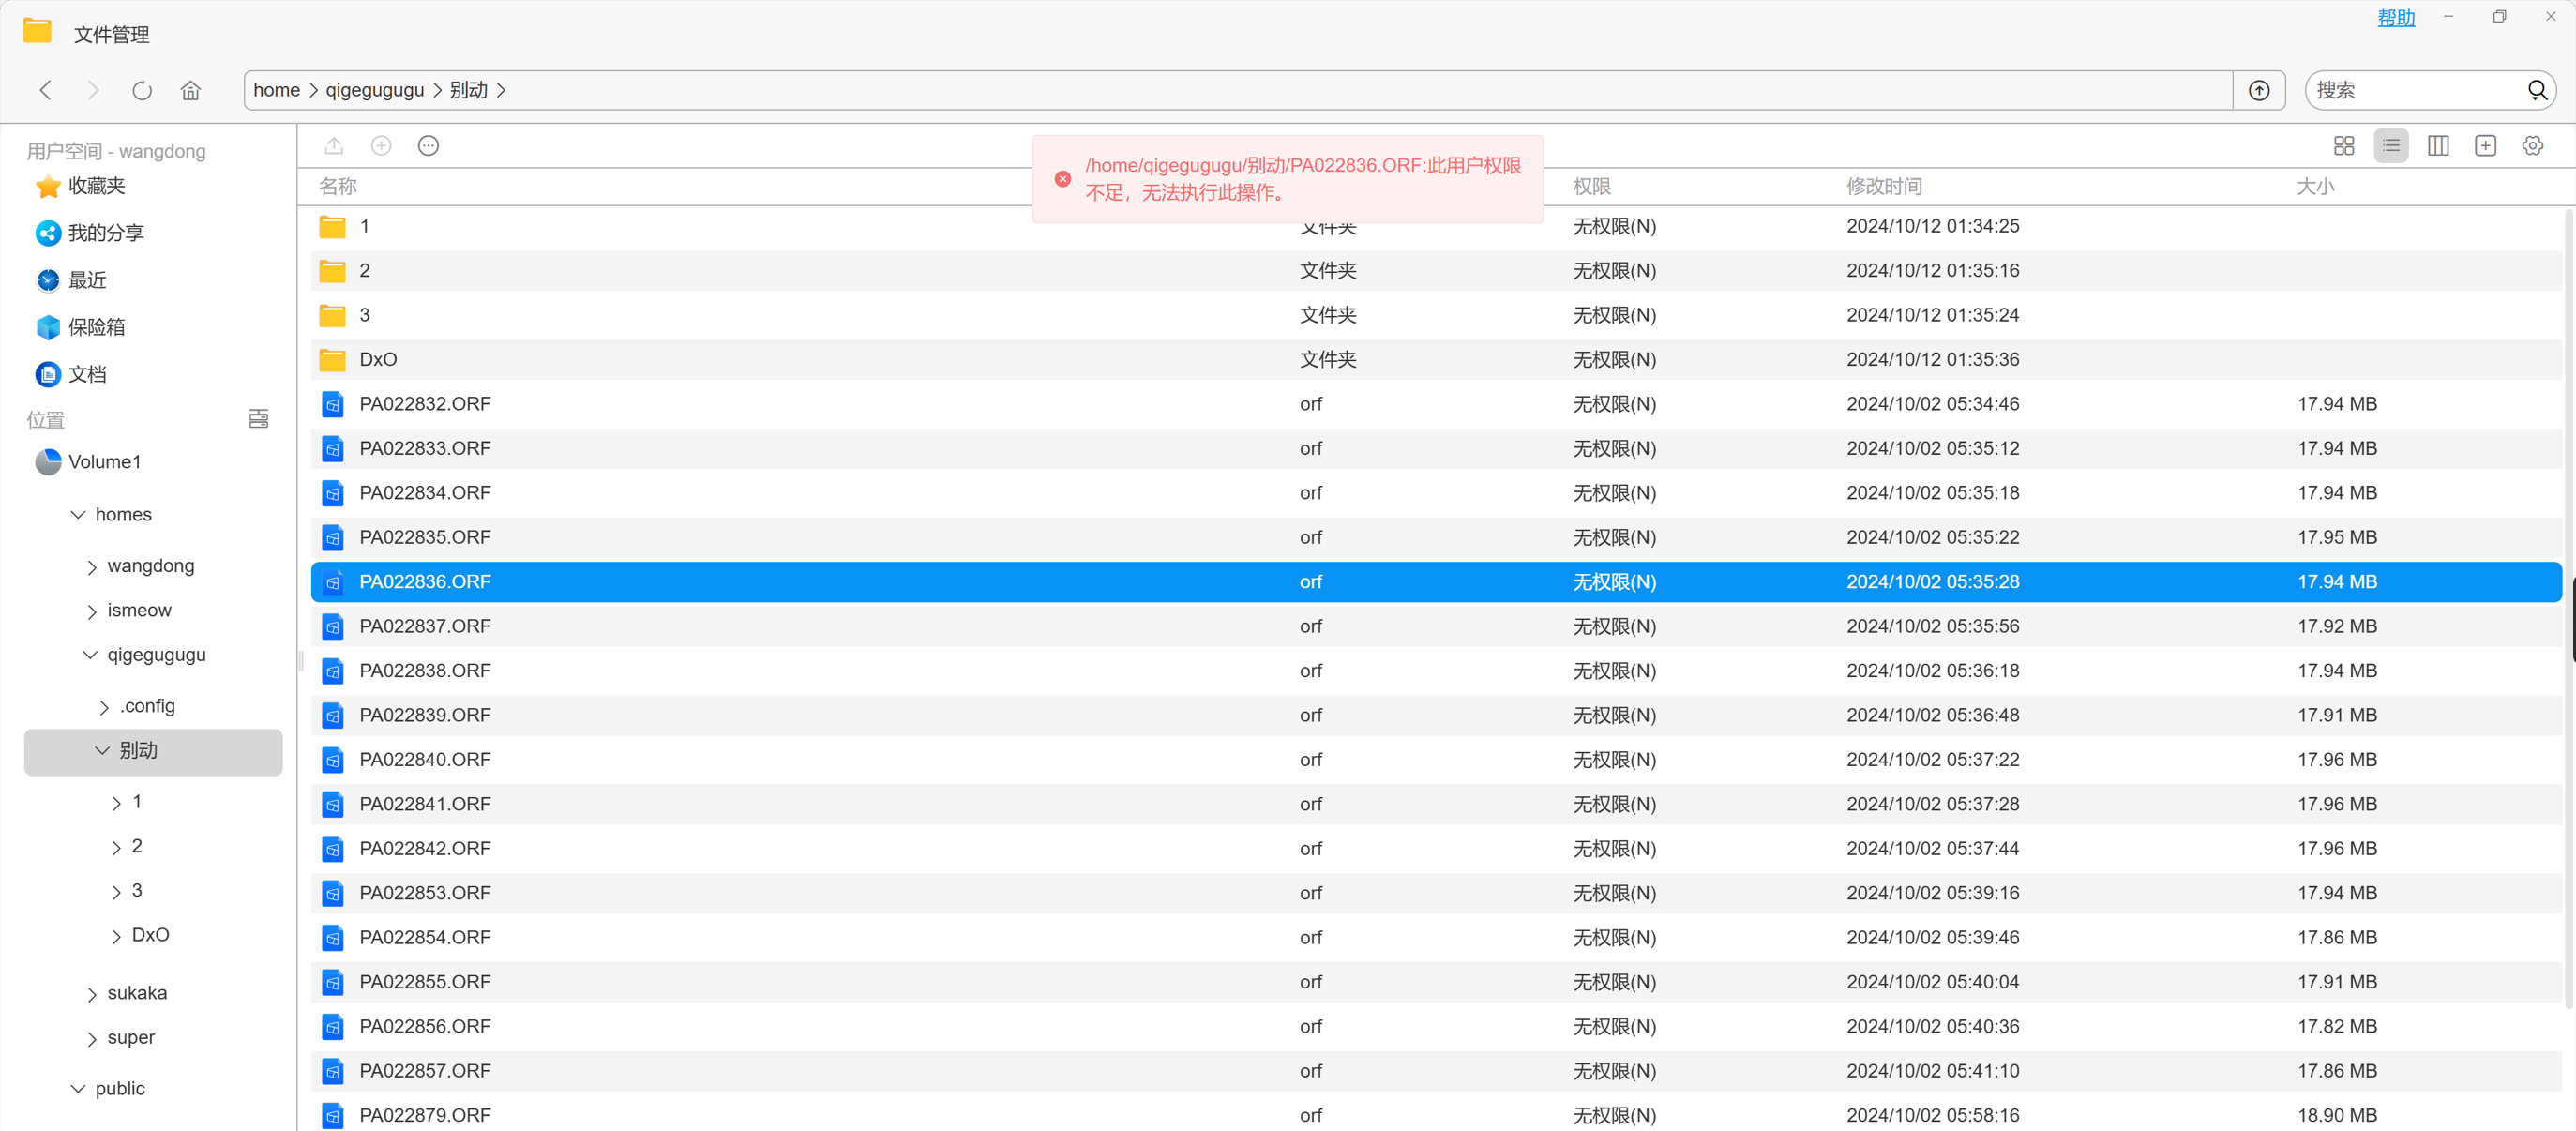Click the go-up arrow beside path bar
Image resolution: width=2576 pixels, height=1131 pixels.
(2259, 90)
